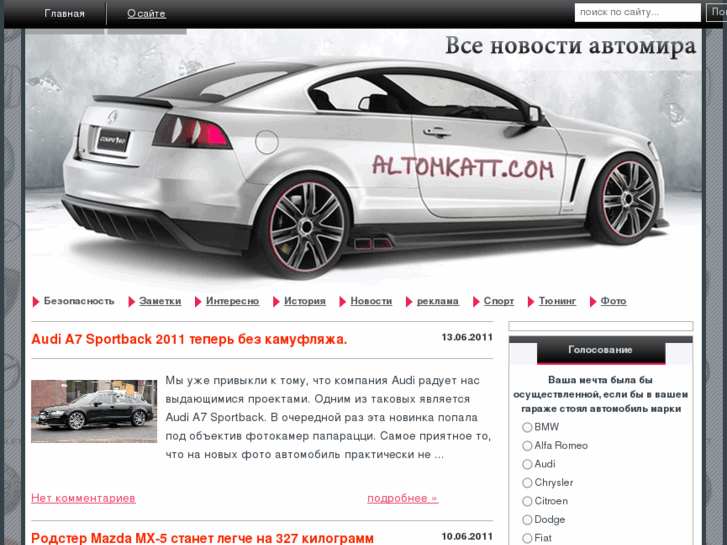Screen dimensions: 727x545
Task: Focus the поиск по сайту search field
Action: [638, 13]
